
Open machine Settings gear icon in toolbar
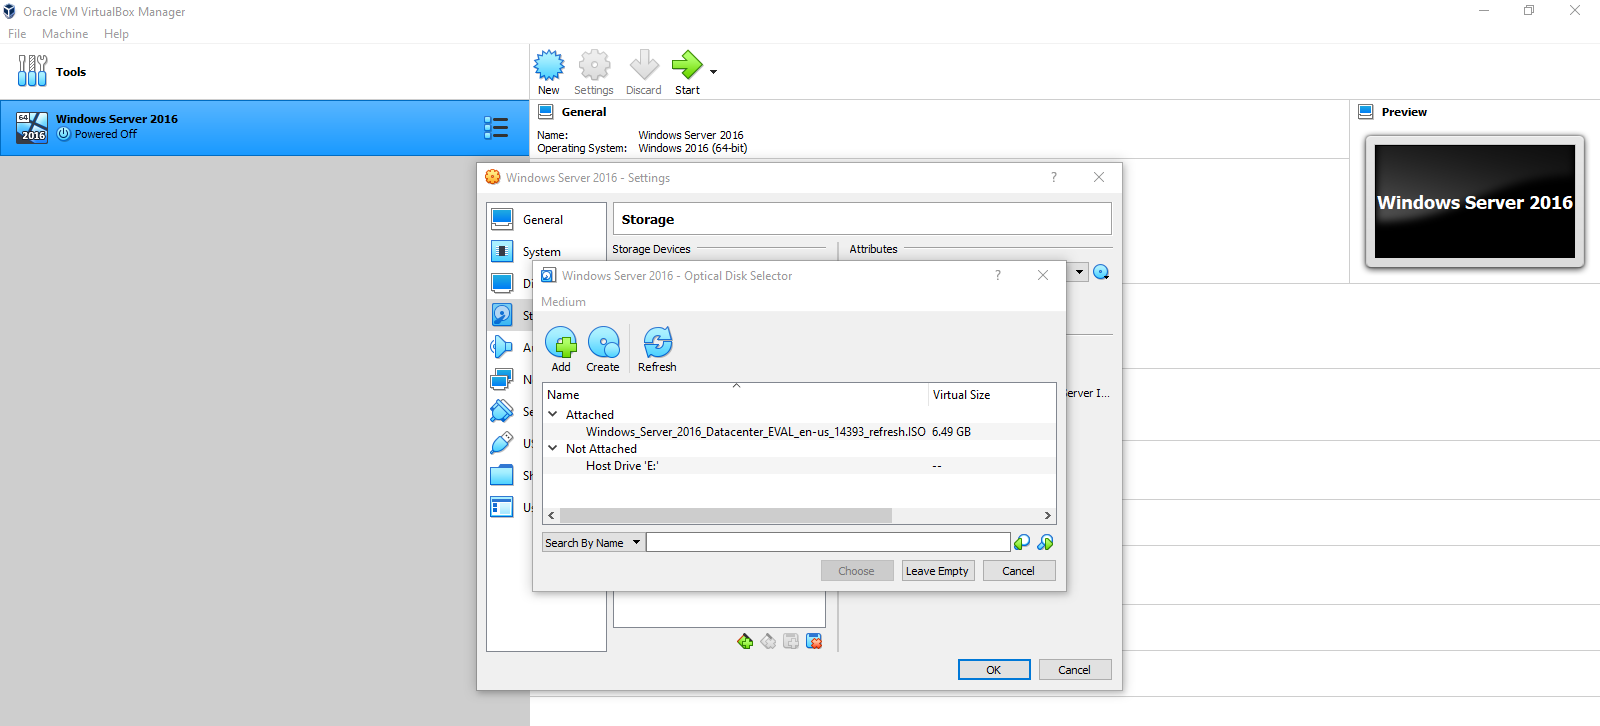594,66
